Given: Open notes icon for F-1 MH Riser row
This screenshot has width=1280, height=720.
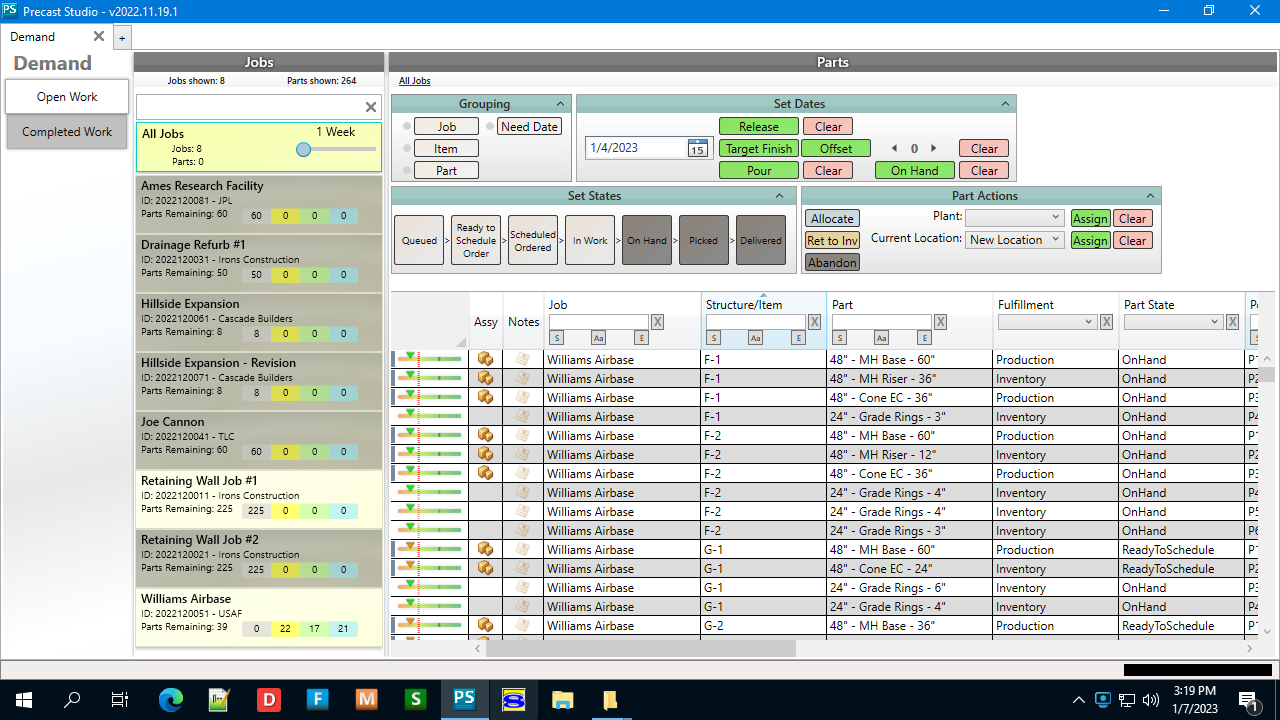Looking at the screenshot, I should 522,378.
